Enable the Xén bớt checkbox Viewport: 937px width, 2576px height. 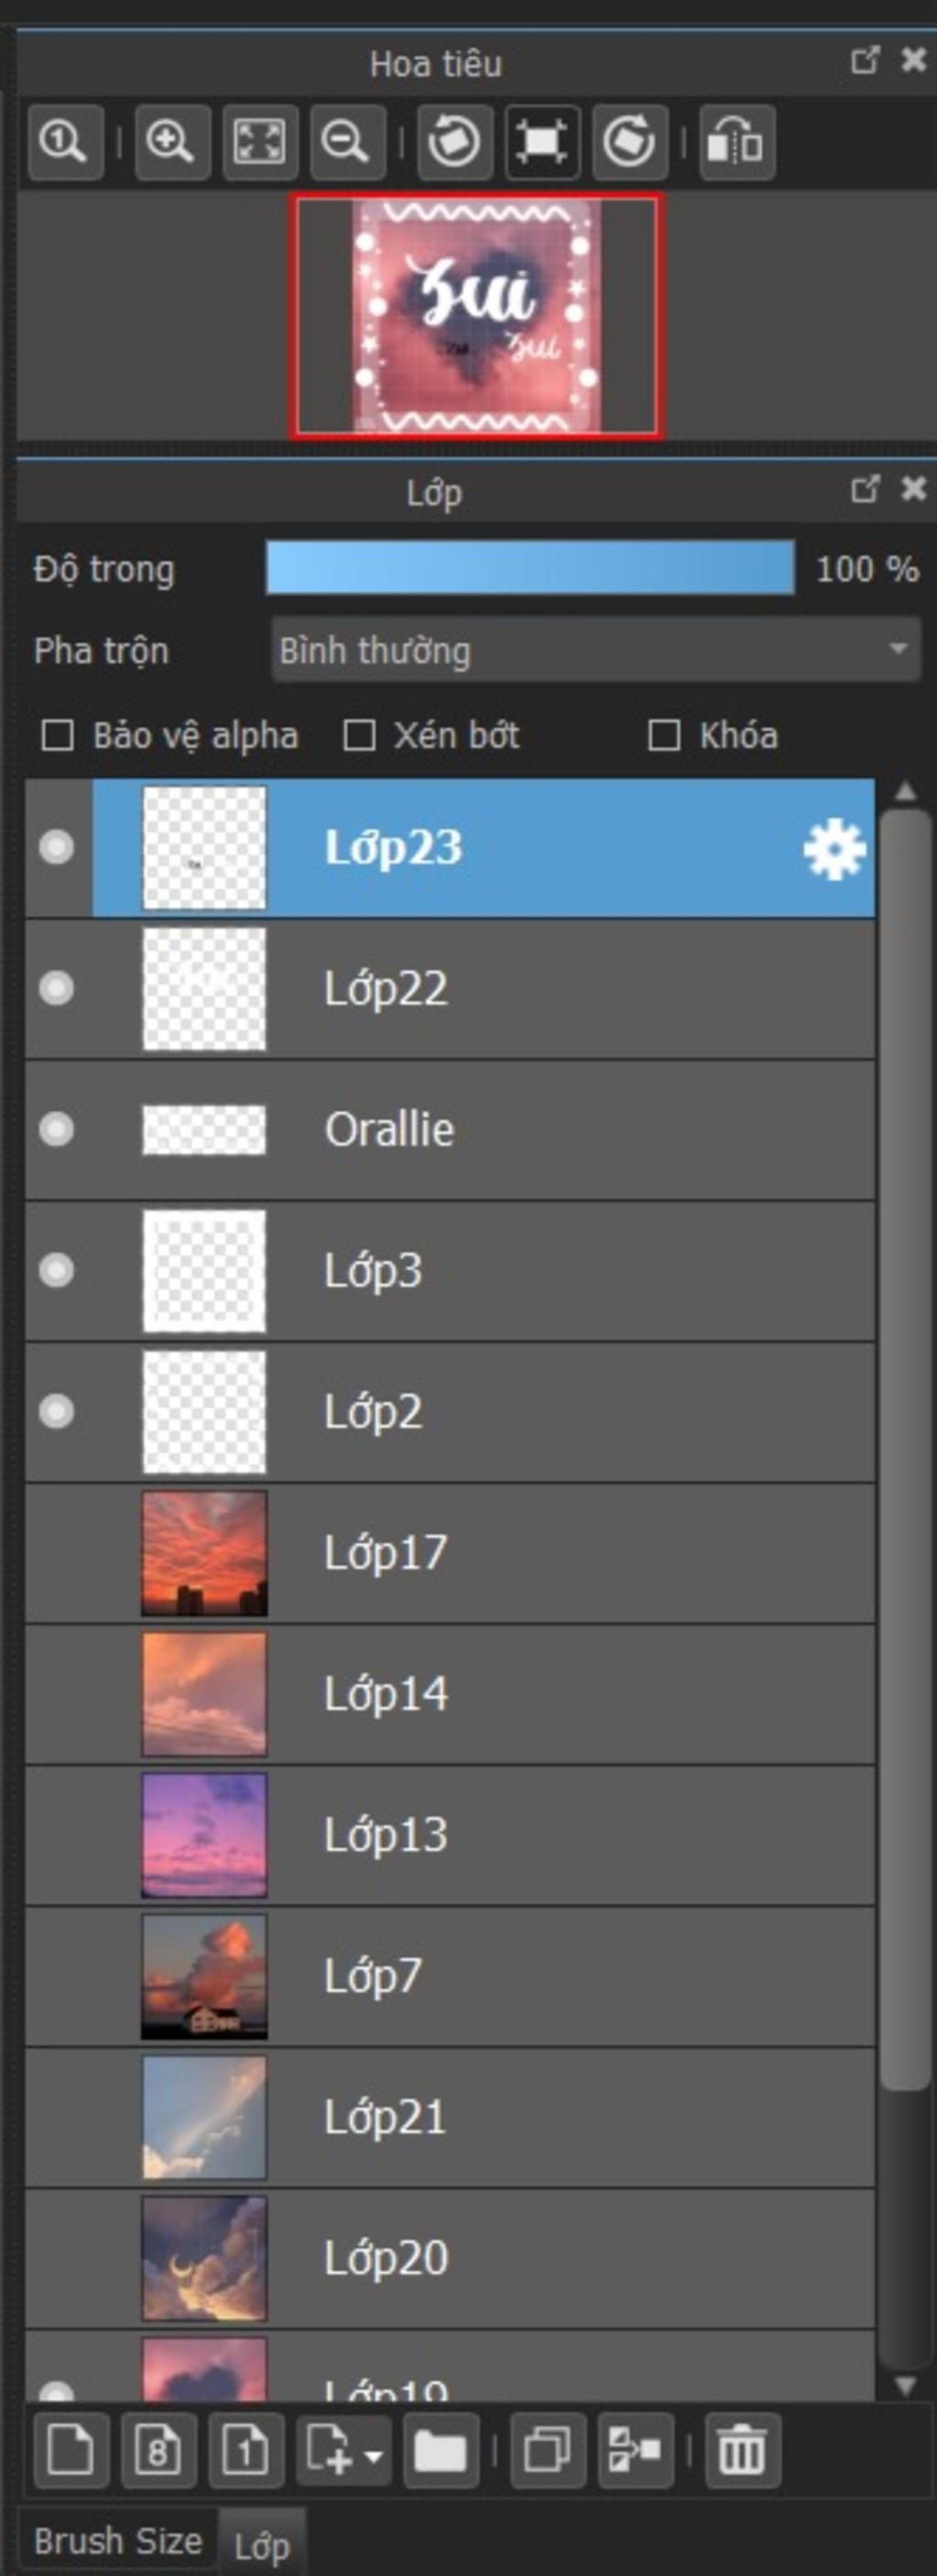click(359, 736)
